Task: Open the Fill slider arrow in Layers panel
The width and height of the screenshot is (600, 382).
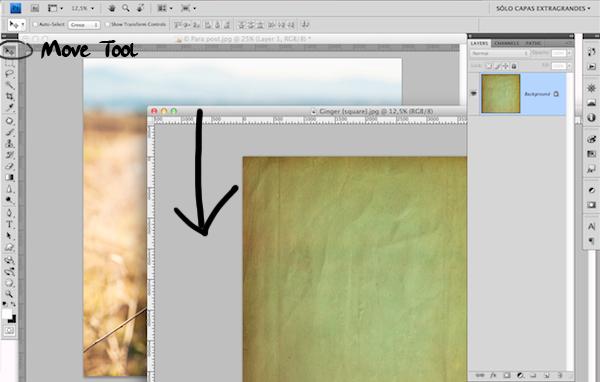Action: [x=569, y=66]
